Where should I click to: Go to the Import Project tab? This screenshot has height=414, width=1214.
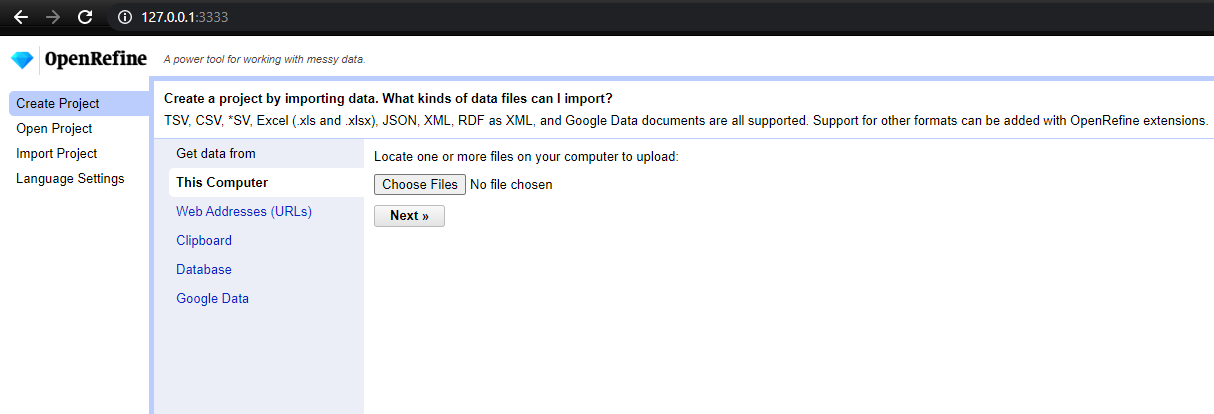click(x=56, y=154)
